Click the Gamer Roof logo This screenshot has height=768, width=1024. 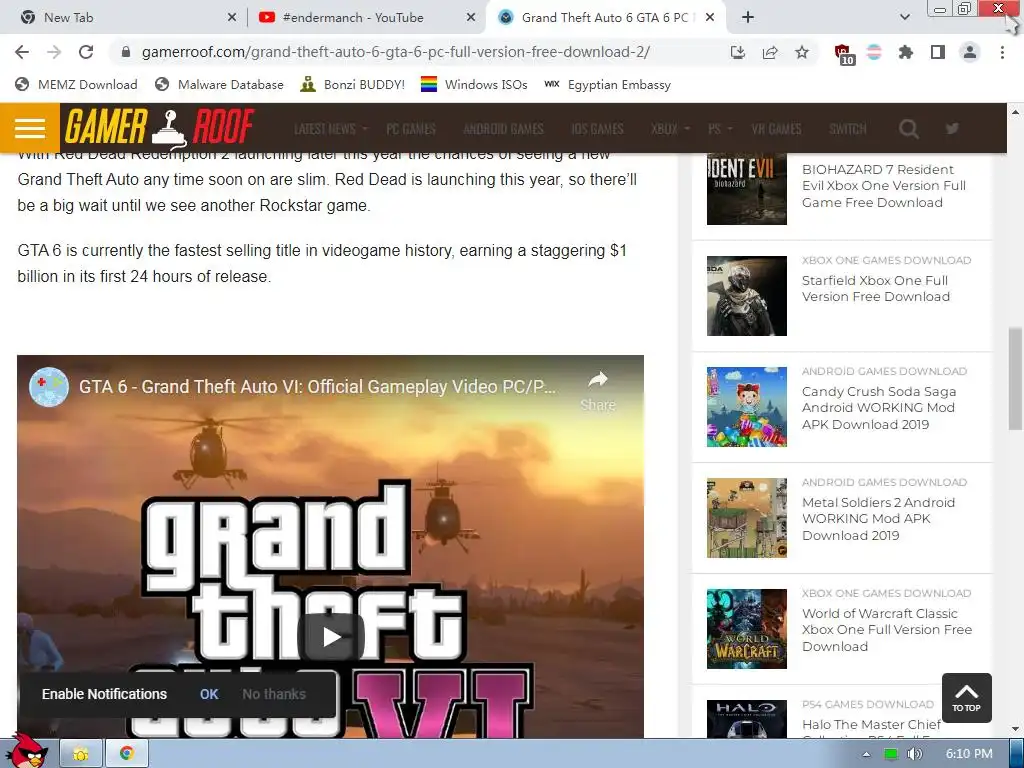(159, 127)
